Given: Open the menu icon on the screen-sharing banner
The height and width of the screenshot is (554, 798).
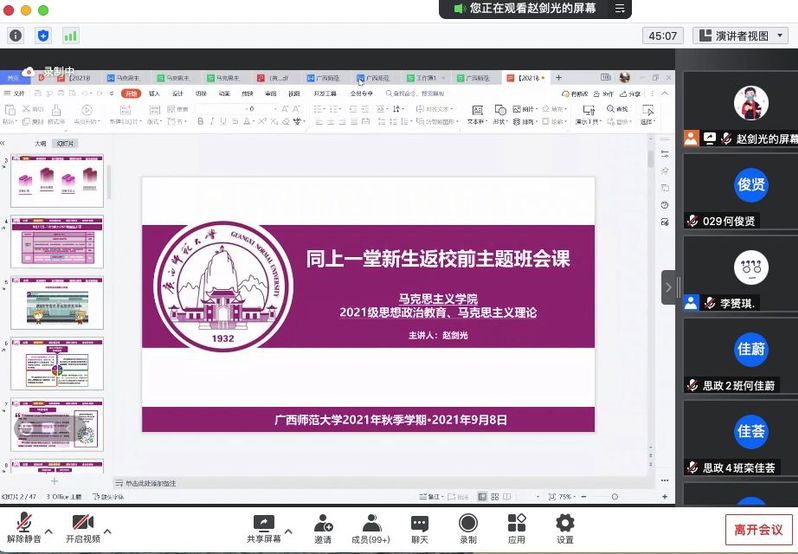Looking at the screenshot, I should click(619, 8).
